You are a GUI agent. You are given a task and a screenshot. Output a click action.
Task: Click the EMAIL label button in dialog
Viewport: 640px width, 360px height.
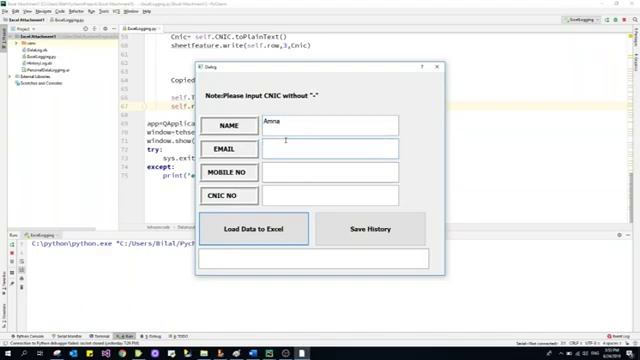(x=229, y=149)
